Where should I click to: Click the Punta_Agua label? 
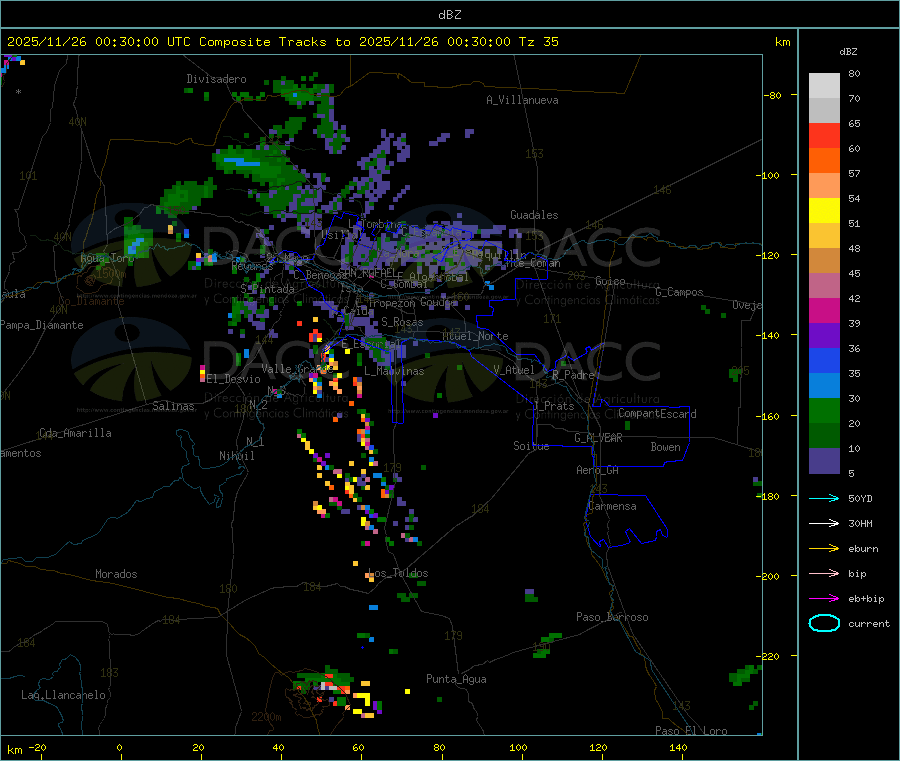[x=456, y=679]
